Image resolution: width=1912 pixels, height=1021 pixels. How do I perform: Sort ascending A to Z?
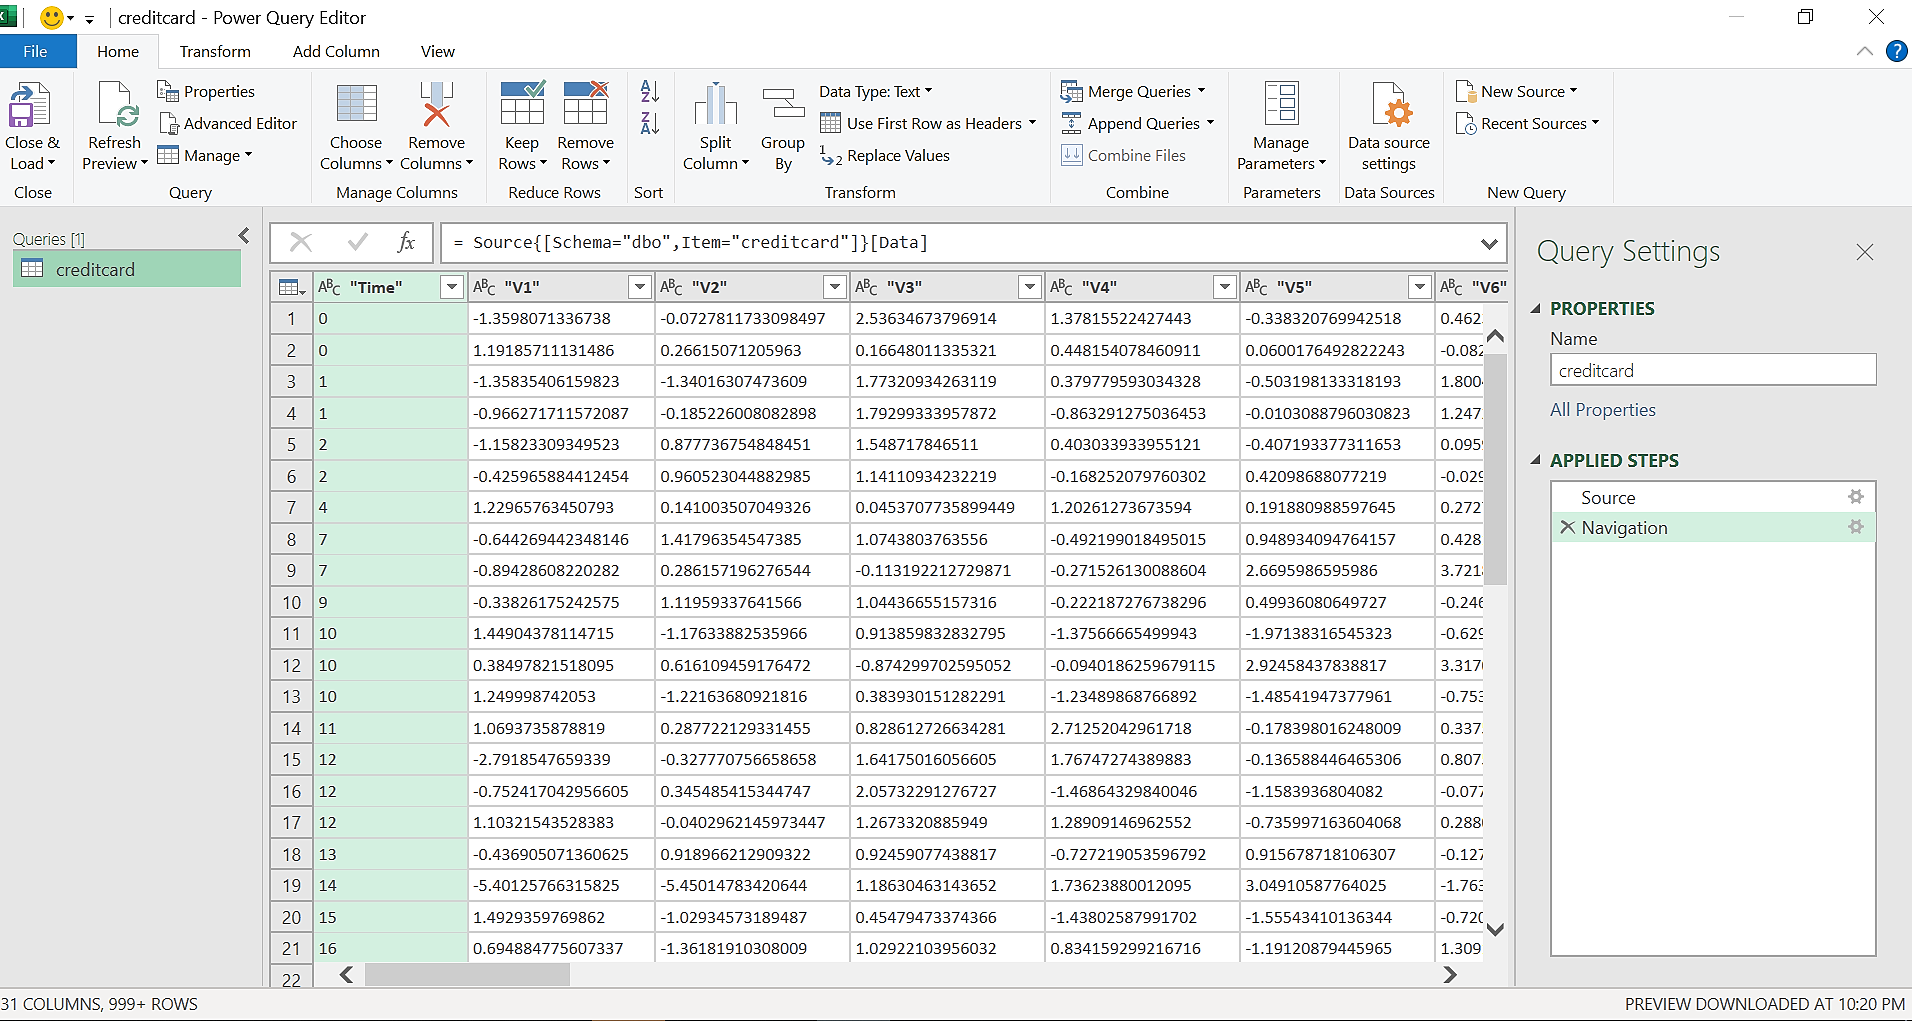[x=650, y=91]
